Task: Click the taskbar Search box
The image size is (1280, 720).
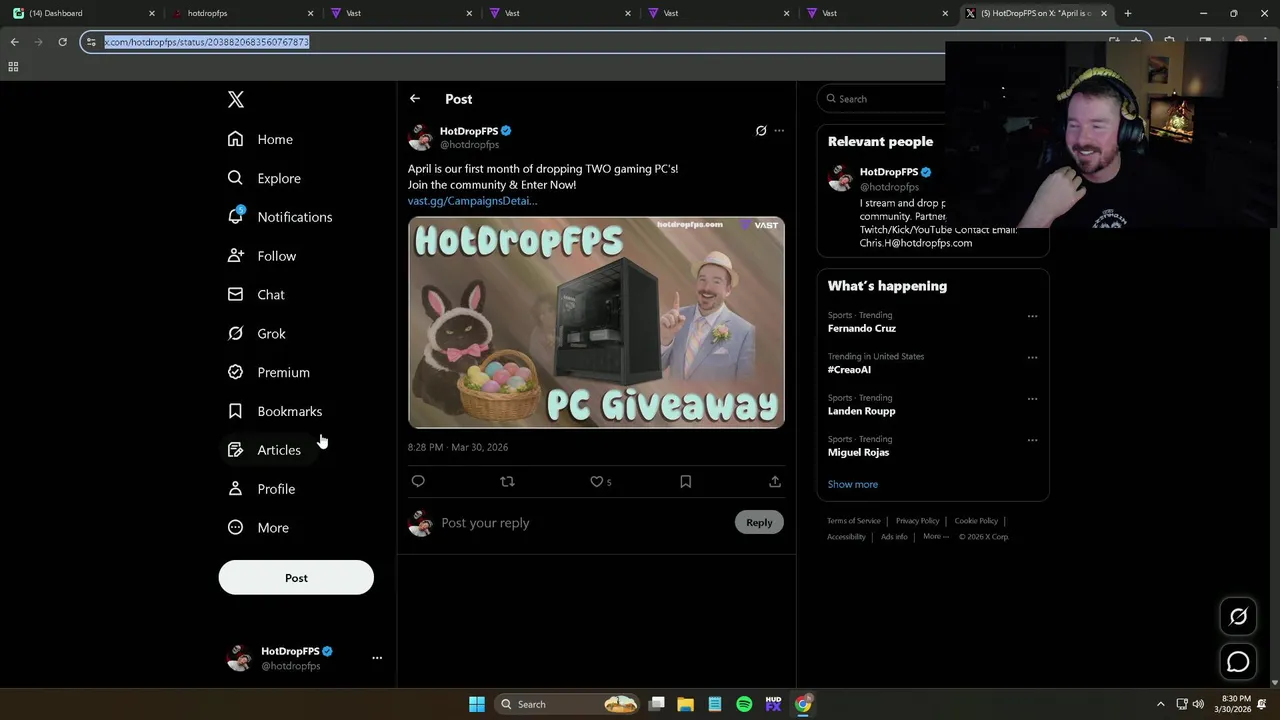Action: coord(568,704)
